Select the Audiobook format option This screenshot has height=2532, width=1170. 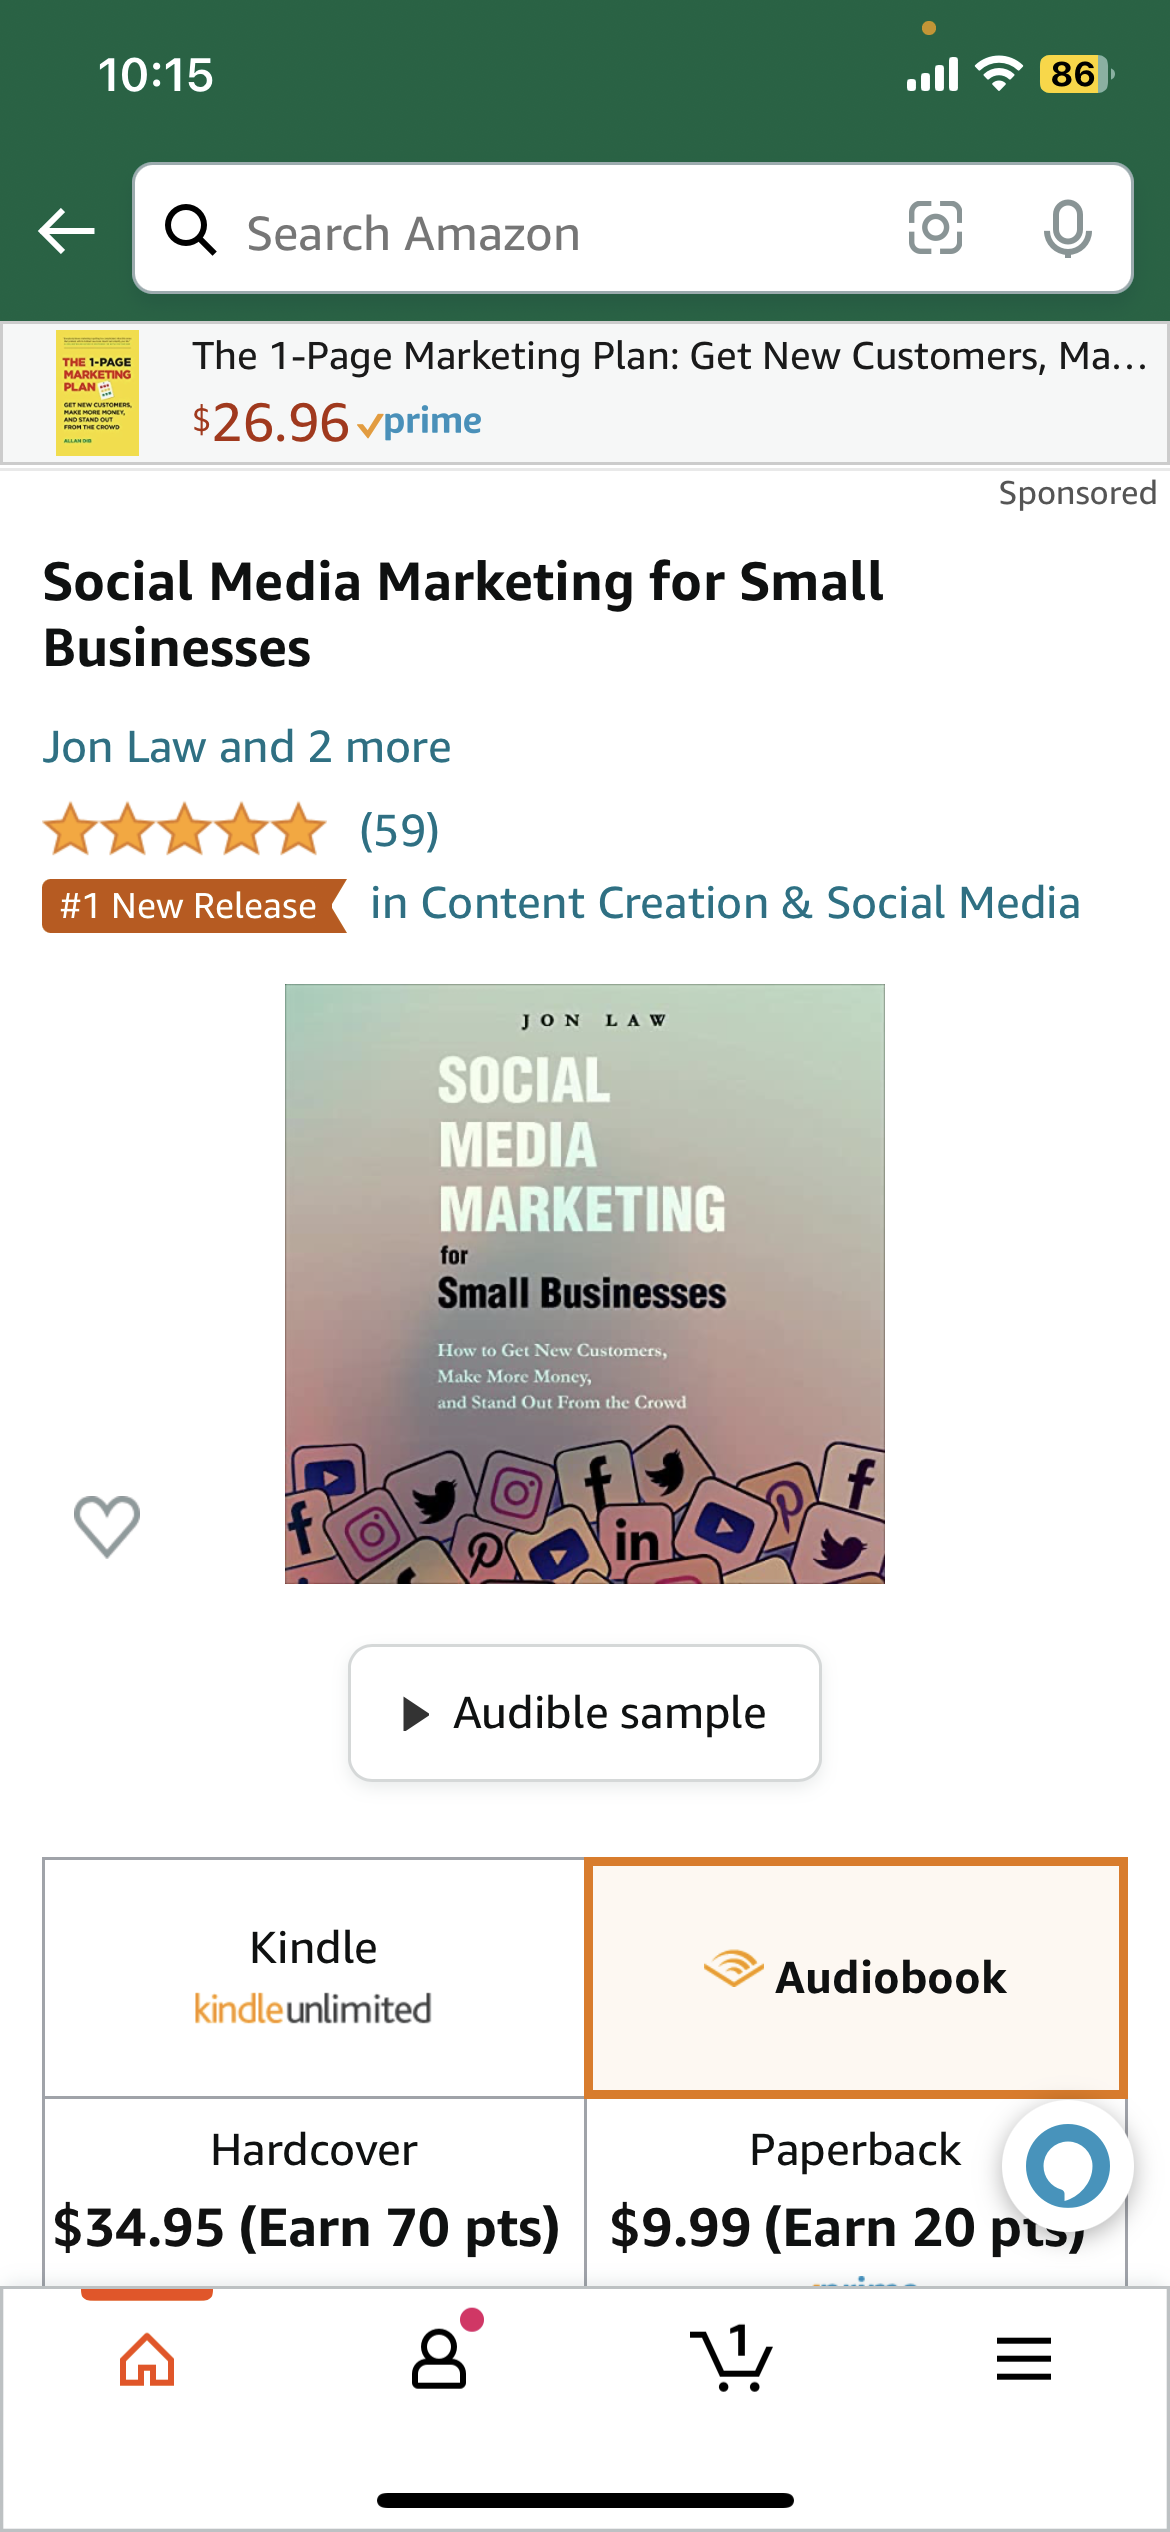(856, 1977)
